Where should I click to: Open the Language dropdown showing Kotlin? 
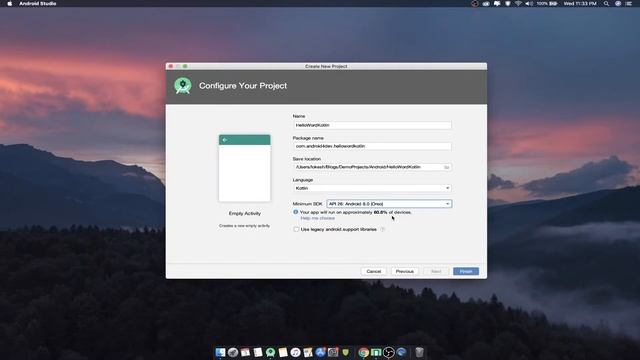[x=372, y=188]
